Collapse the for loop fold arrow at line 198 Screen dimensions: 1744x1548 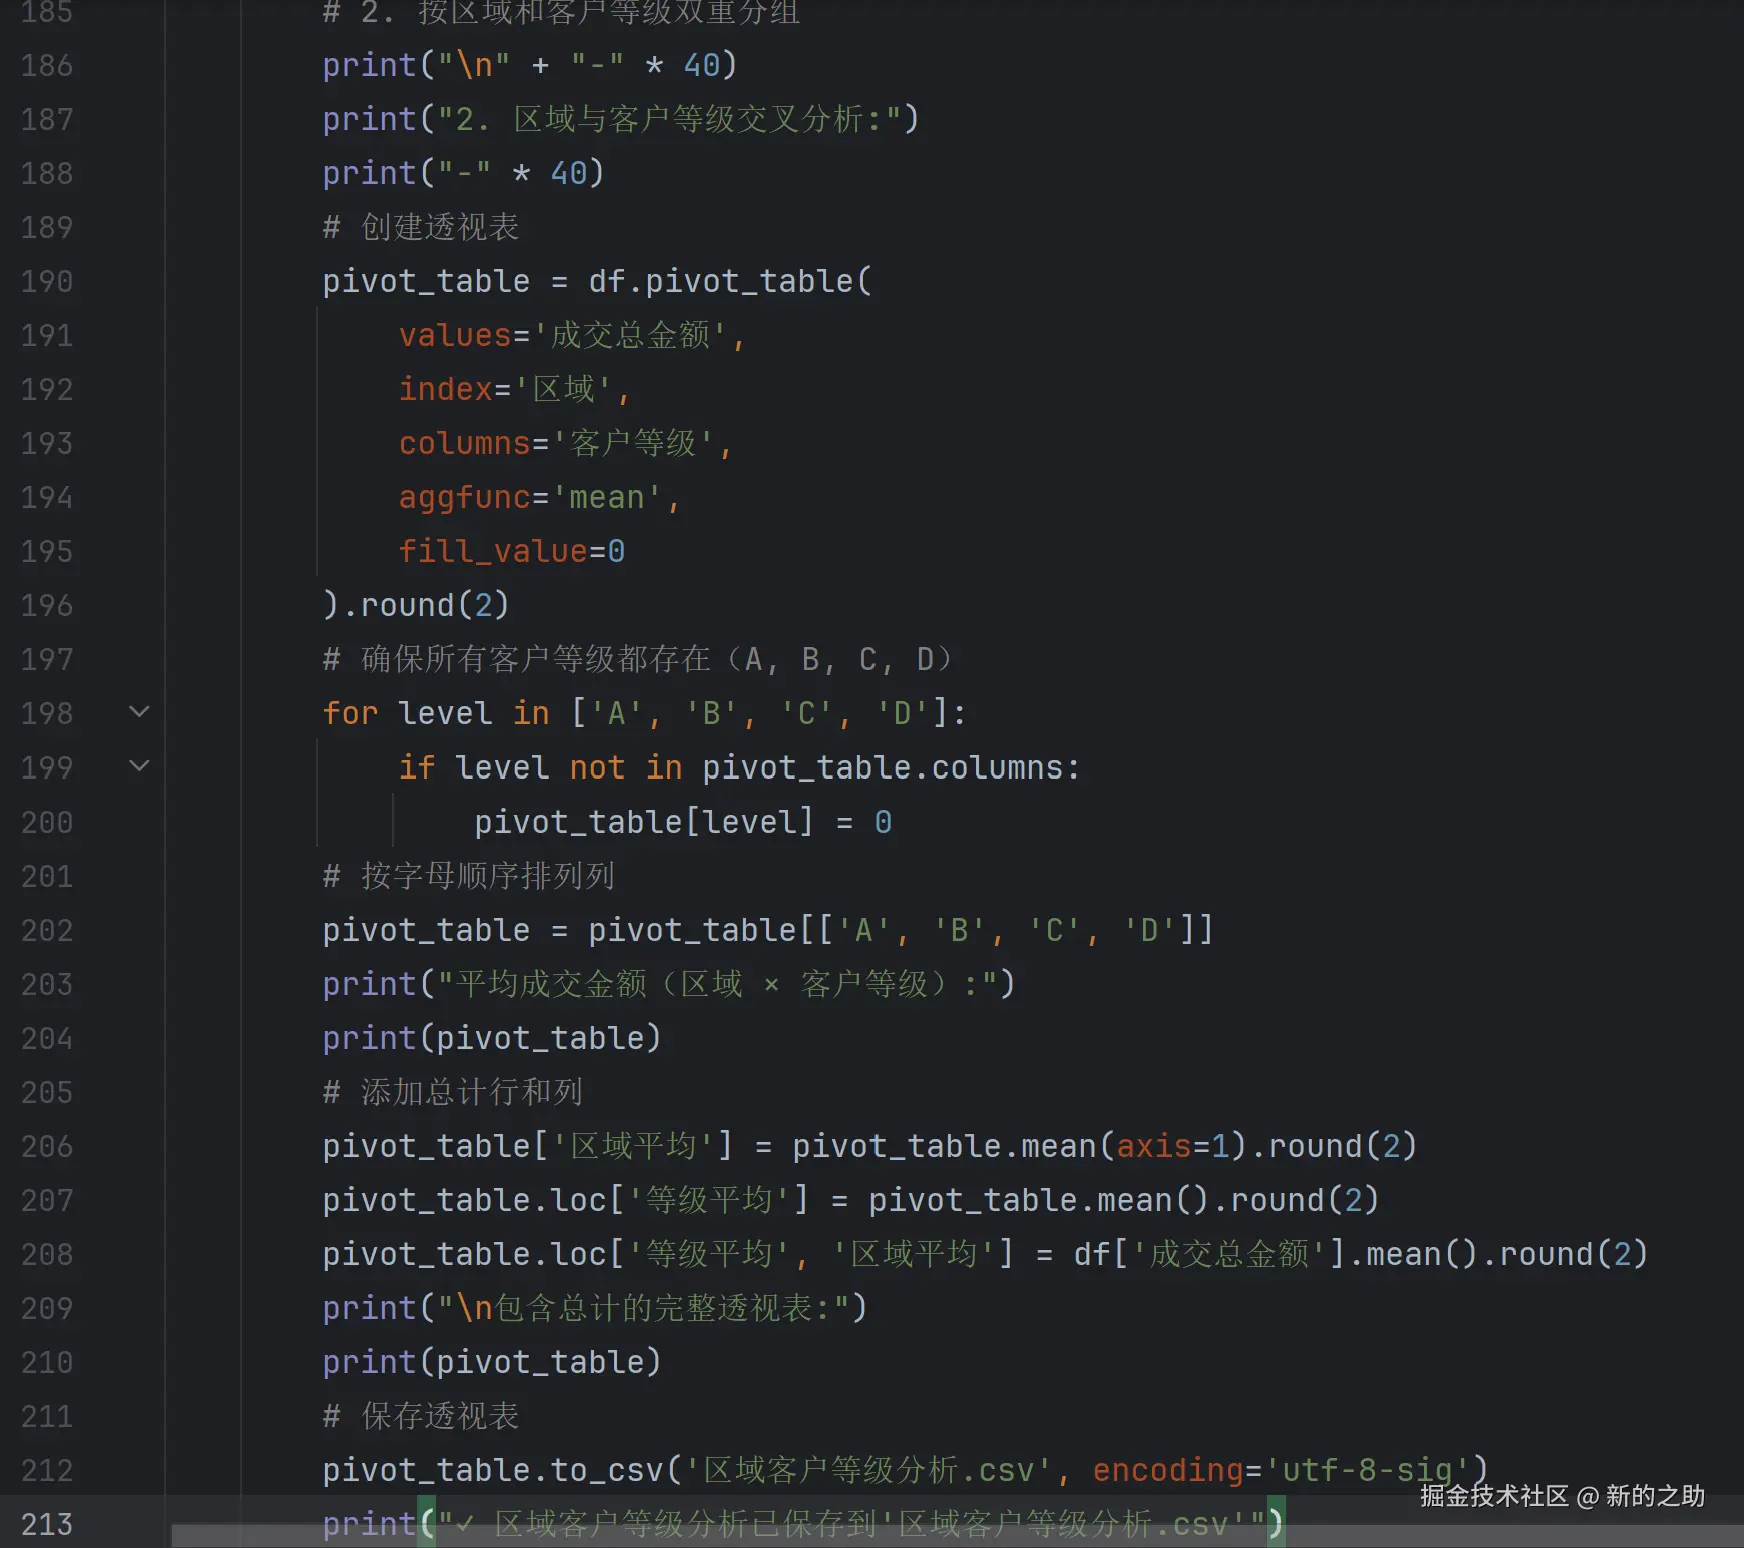[140, 712]
